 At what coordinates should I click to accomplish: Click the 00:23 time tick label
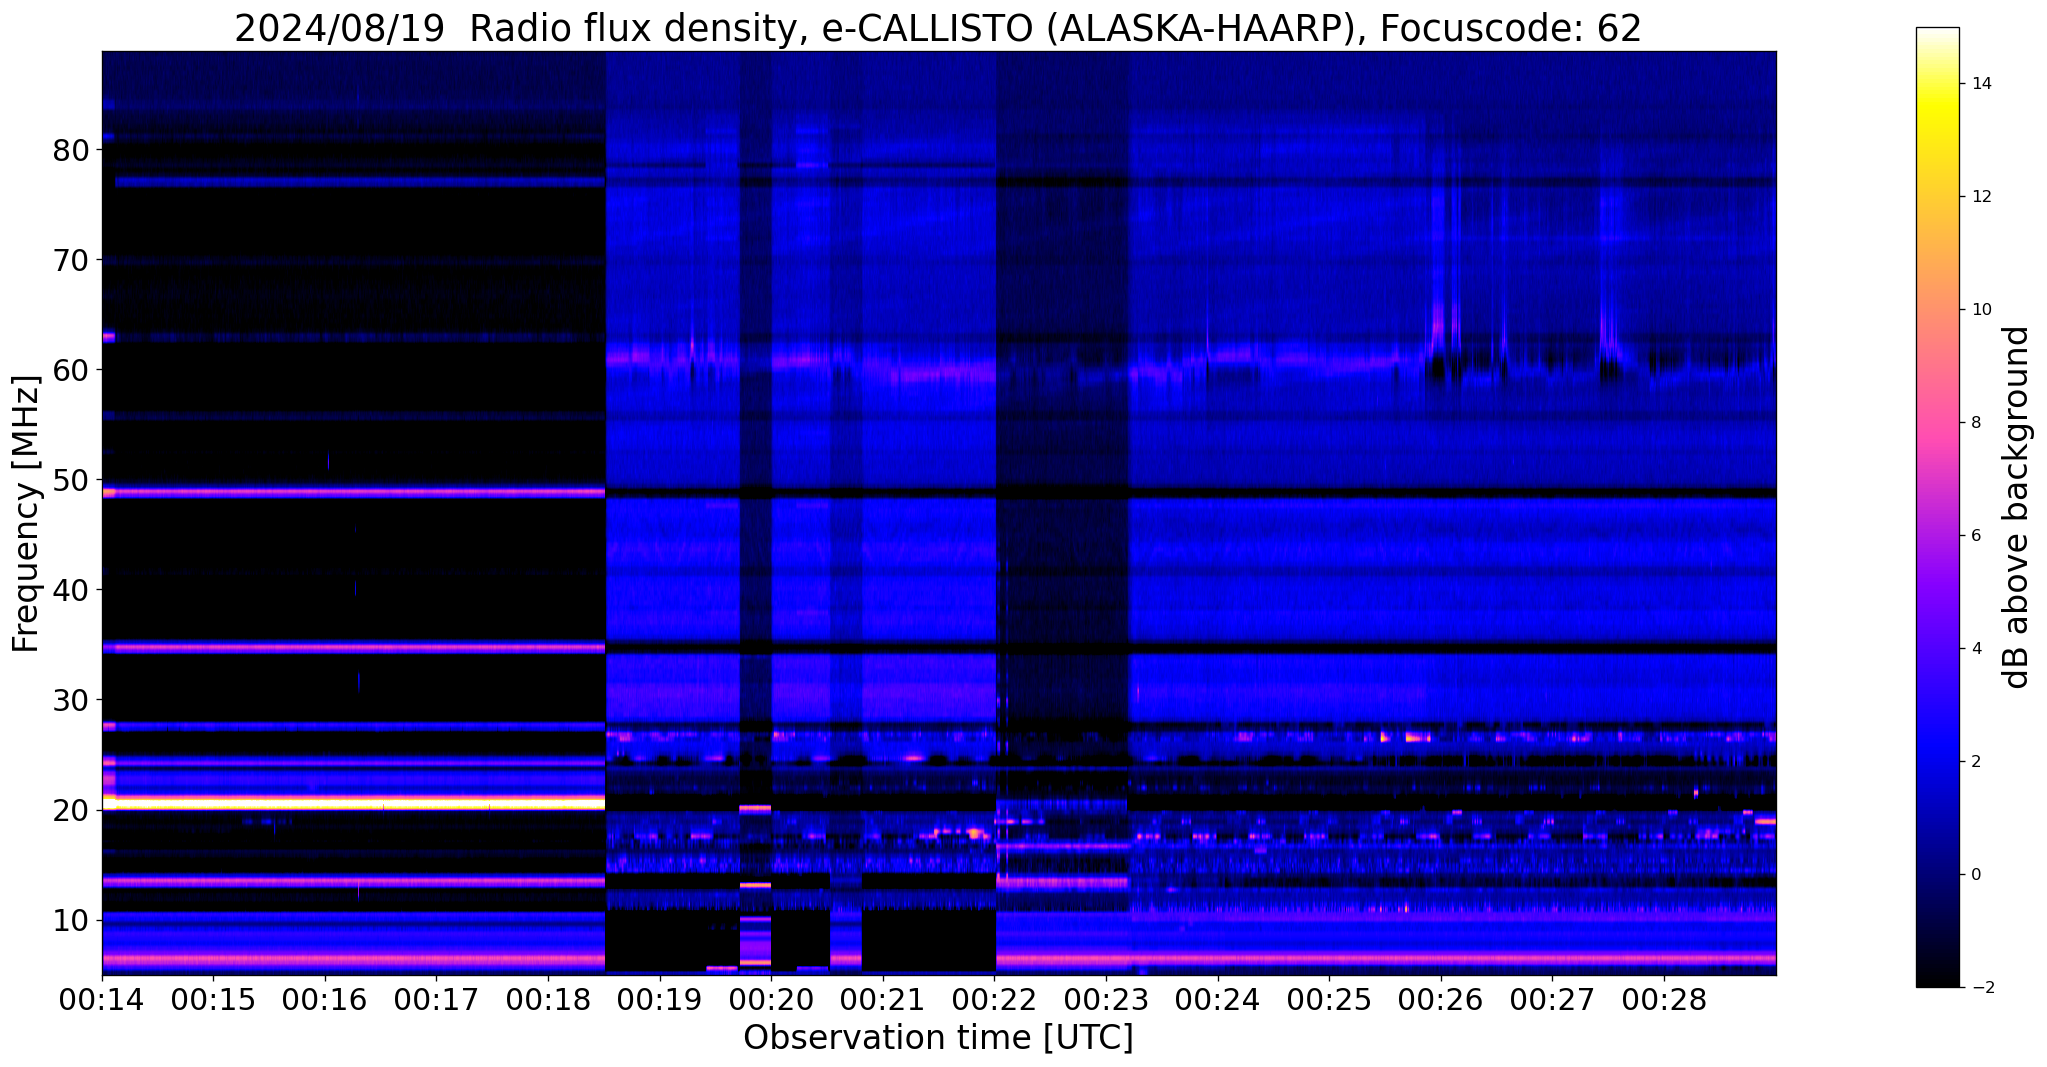point(1105,999)
